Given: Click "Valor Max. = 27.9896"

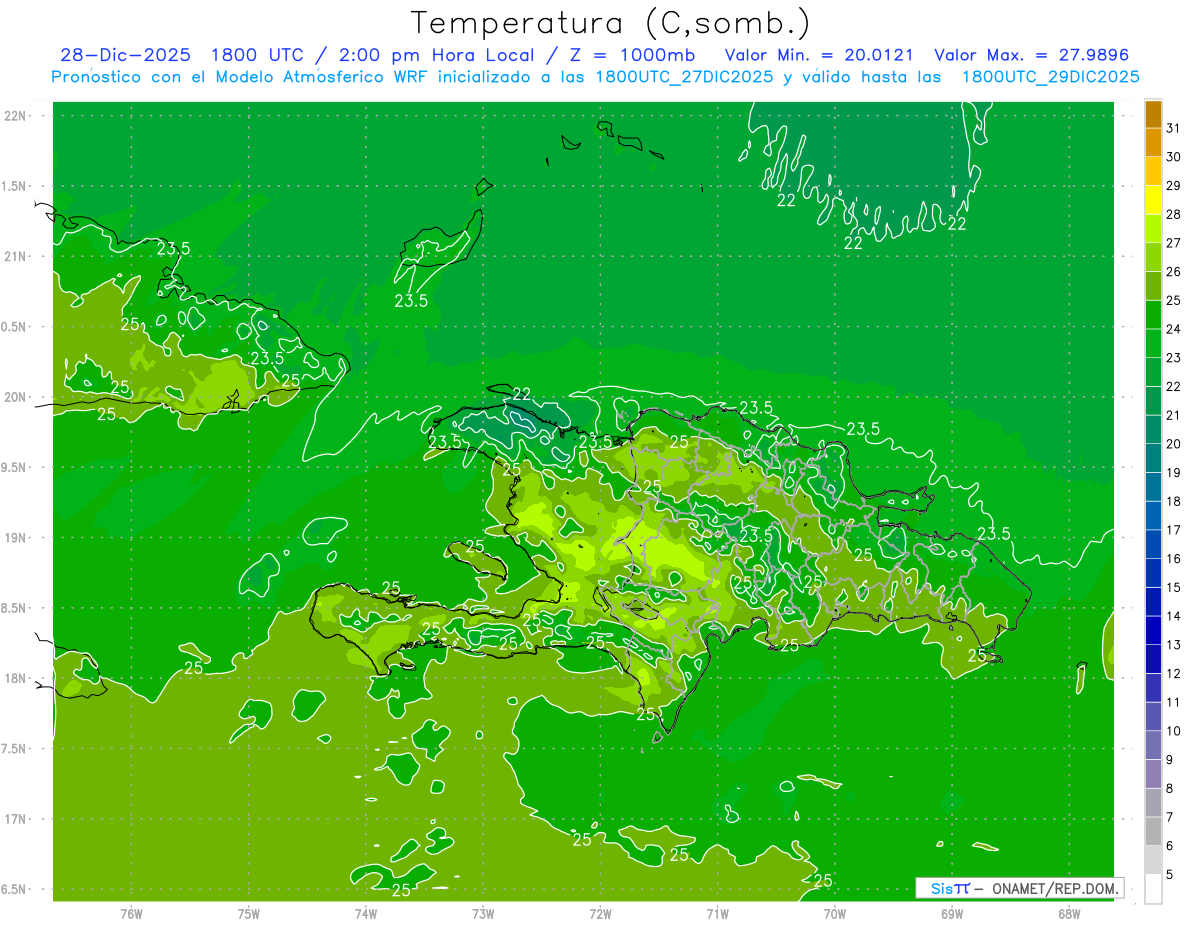Looking at the screenshot, I should (1031, 55).
